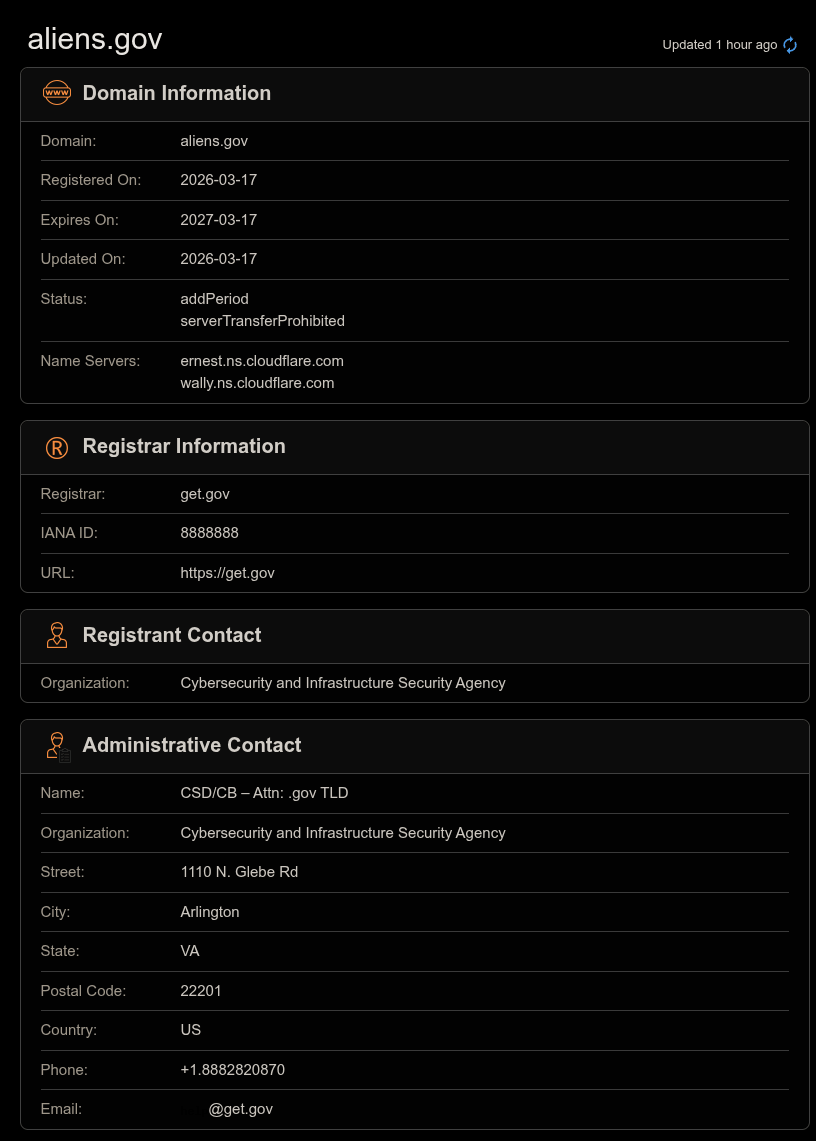Click the www globe icon for Domain Information
Image resolution: width=816 pixels, height=1141 pixels.
coord(57,93)
